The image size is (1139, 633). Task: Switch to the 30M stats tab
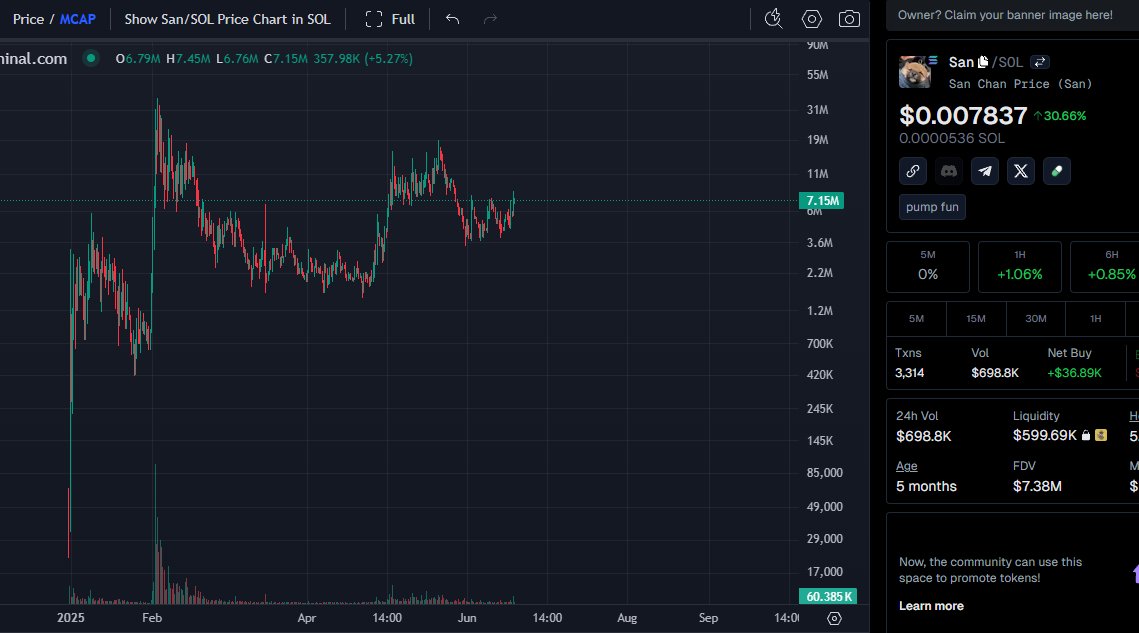pos(1035,318)
